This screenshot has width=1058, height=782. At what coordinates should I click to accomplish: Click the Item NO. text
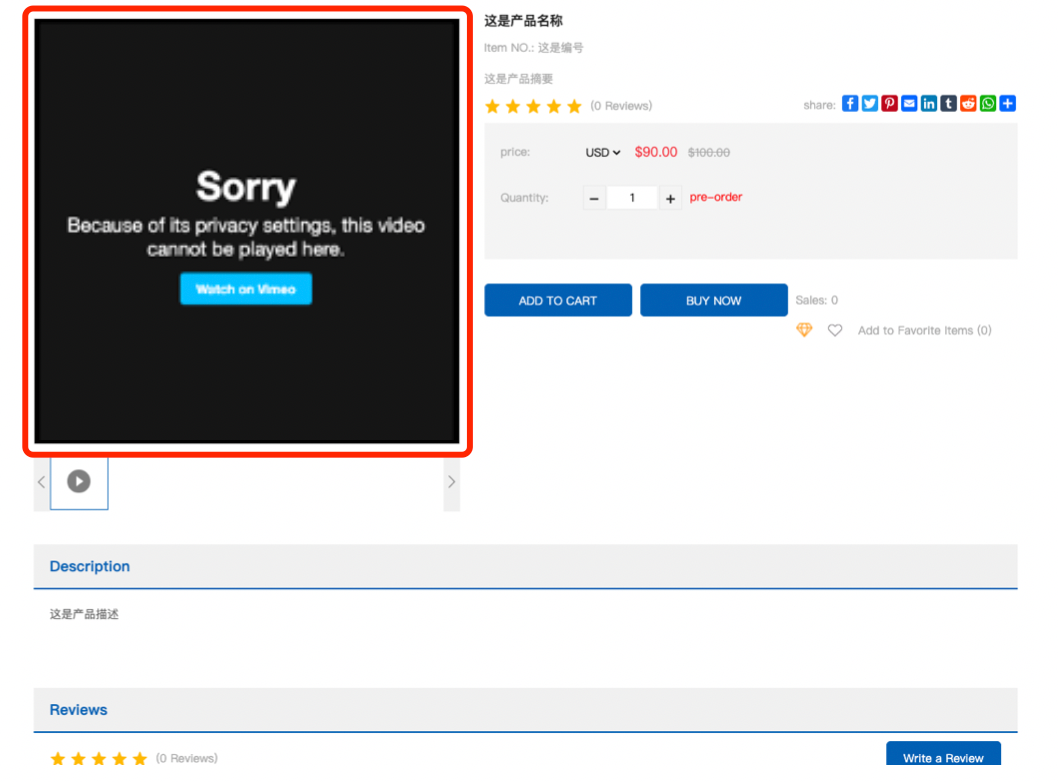pos(534,48)
